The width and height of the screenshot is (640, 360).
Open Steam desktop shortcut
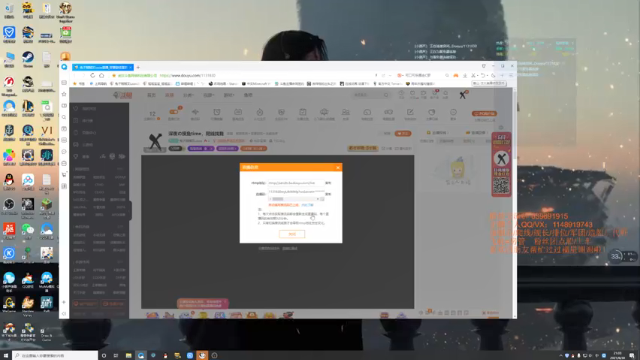tap(28, 59)
